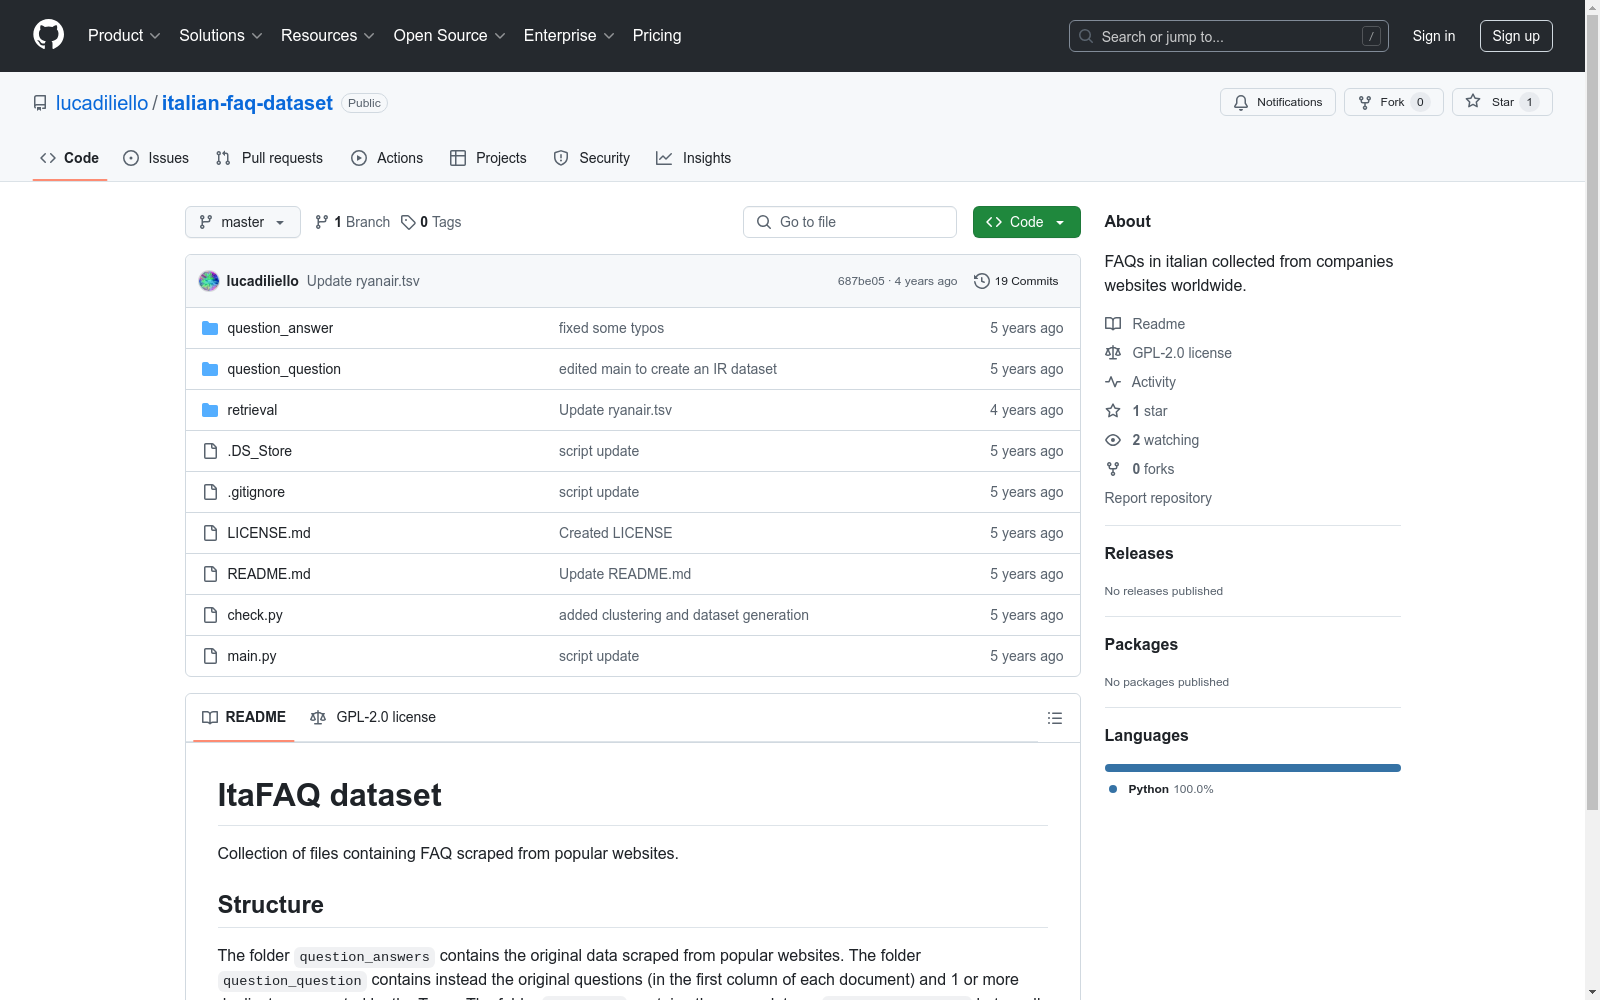Switch to the Pull requests tab
The width and height of the screenshot is (1600, 1000).
(x=269, y=158)
